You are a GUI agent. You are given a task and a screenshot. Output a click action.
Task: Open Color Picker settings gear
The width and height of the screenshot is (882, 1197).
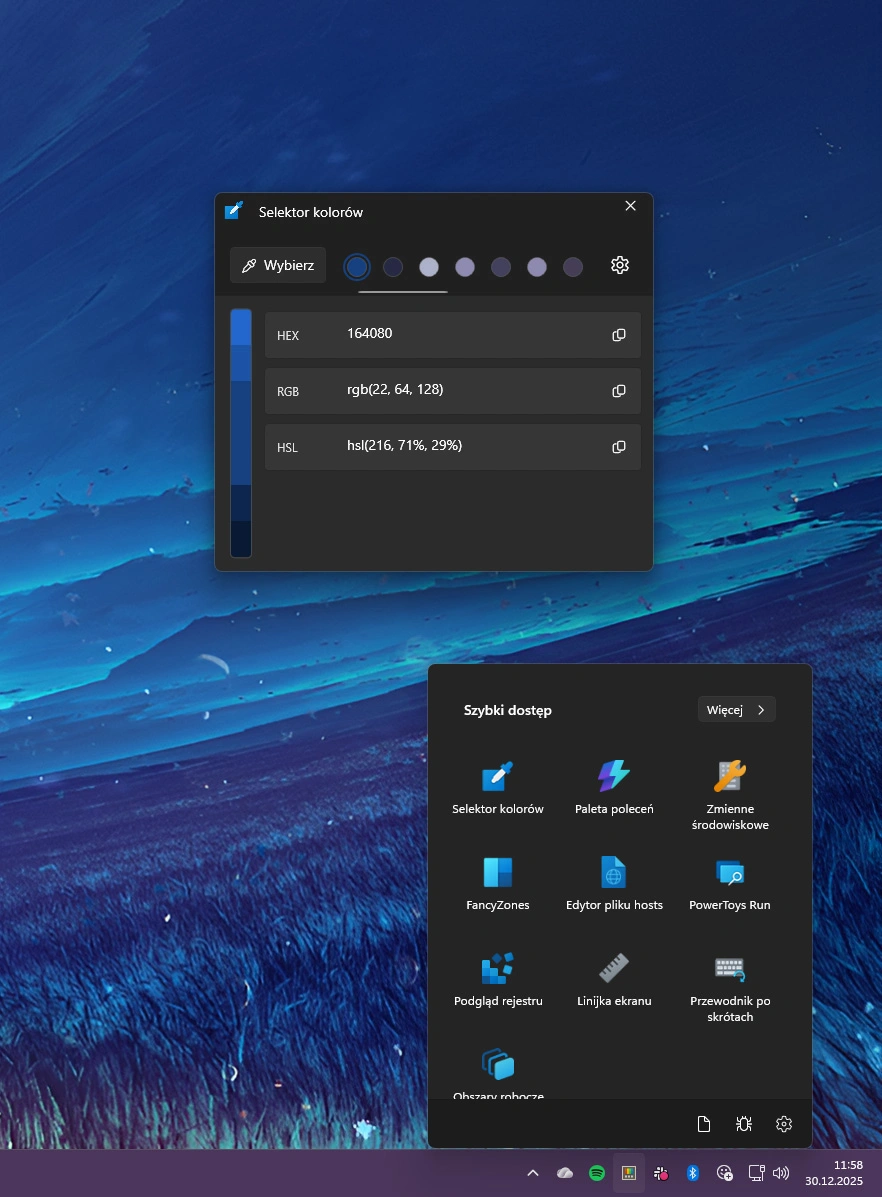pyautogui.click(x=620, y=265)
